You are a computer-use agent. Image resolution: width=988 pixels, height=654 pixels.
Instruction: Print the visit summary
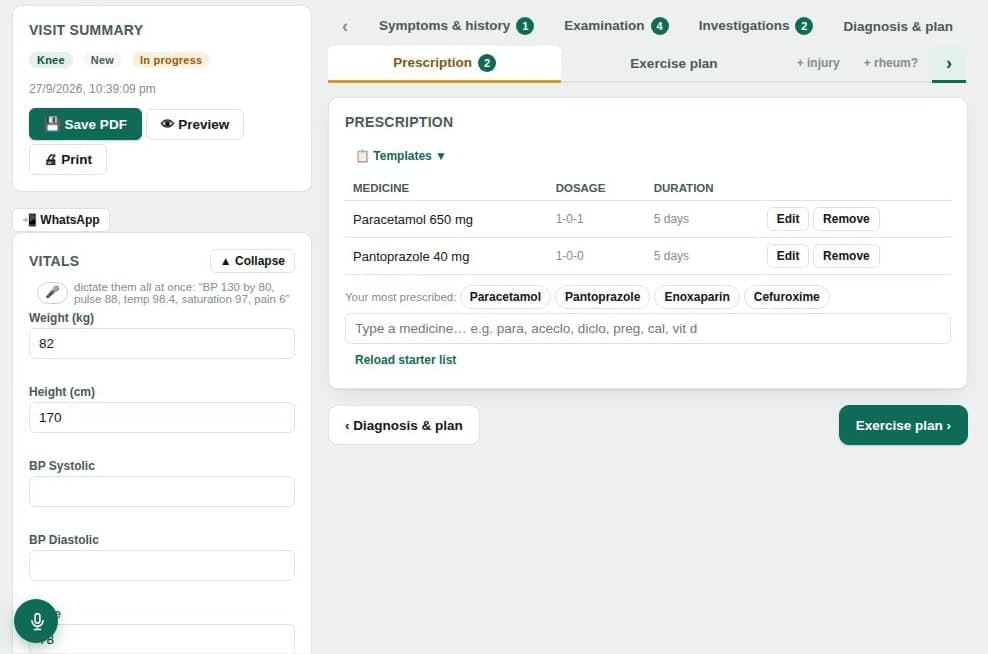pyautogui.click(x=68, y=159)
